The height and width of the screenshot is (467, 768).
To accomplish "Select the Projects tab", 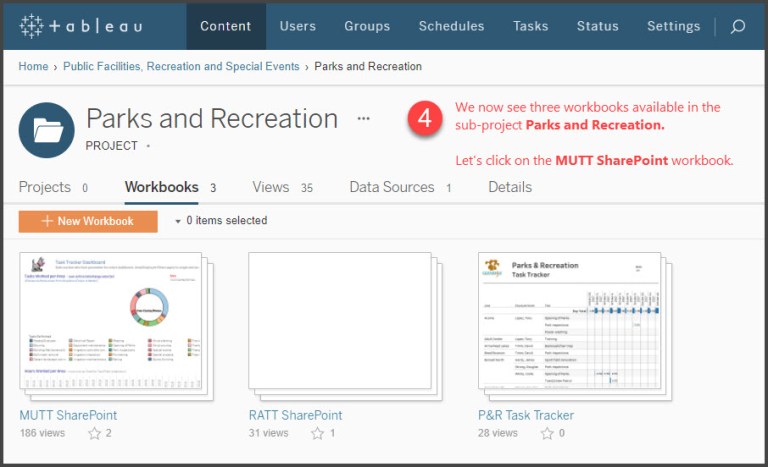I will [45, 187].
